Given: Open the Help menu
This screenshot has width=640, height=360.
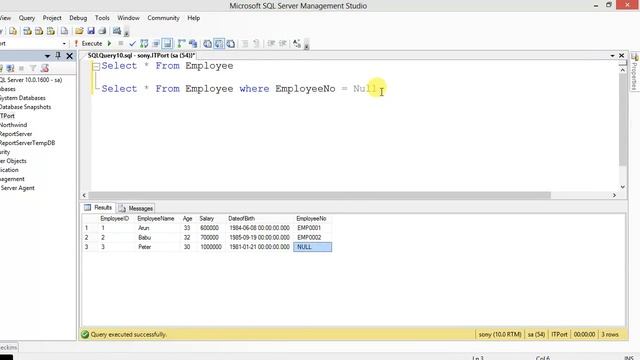Looking at the screenshot, I should [193, 18].
